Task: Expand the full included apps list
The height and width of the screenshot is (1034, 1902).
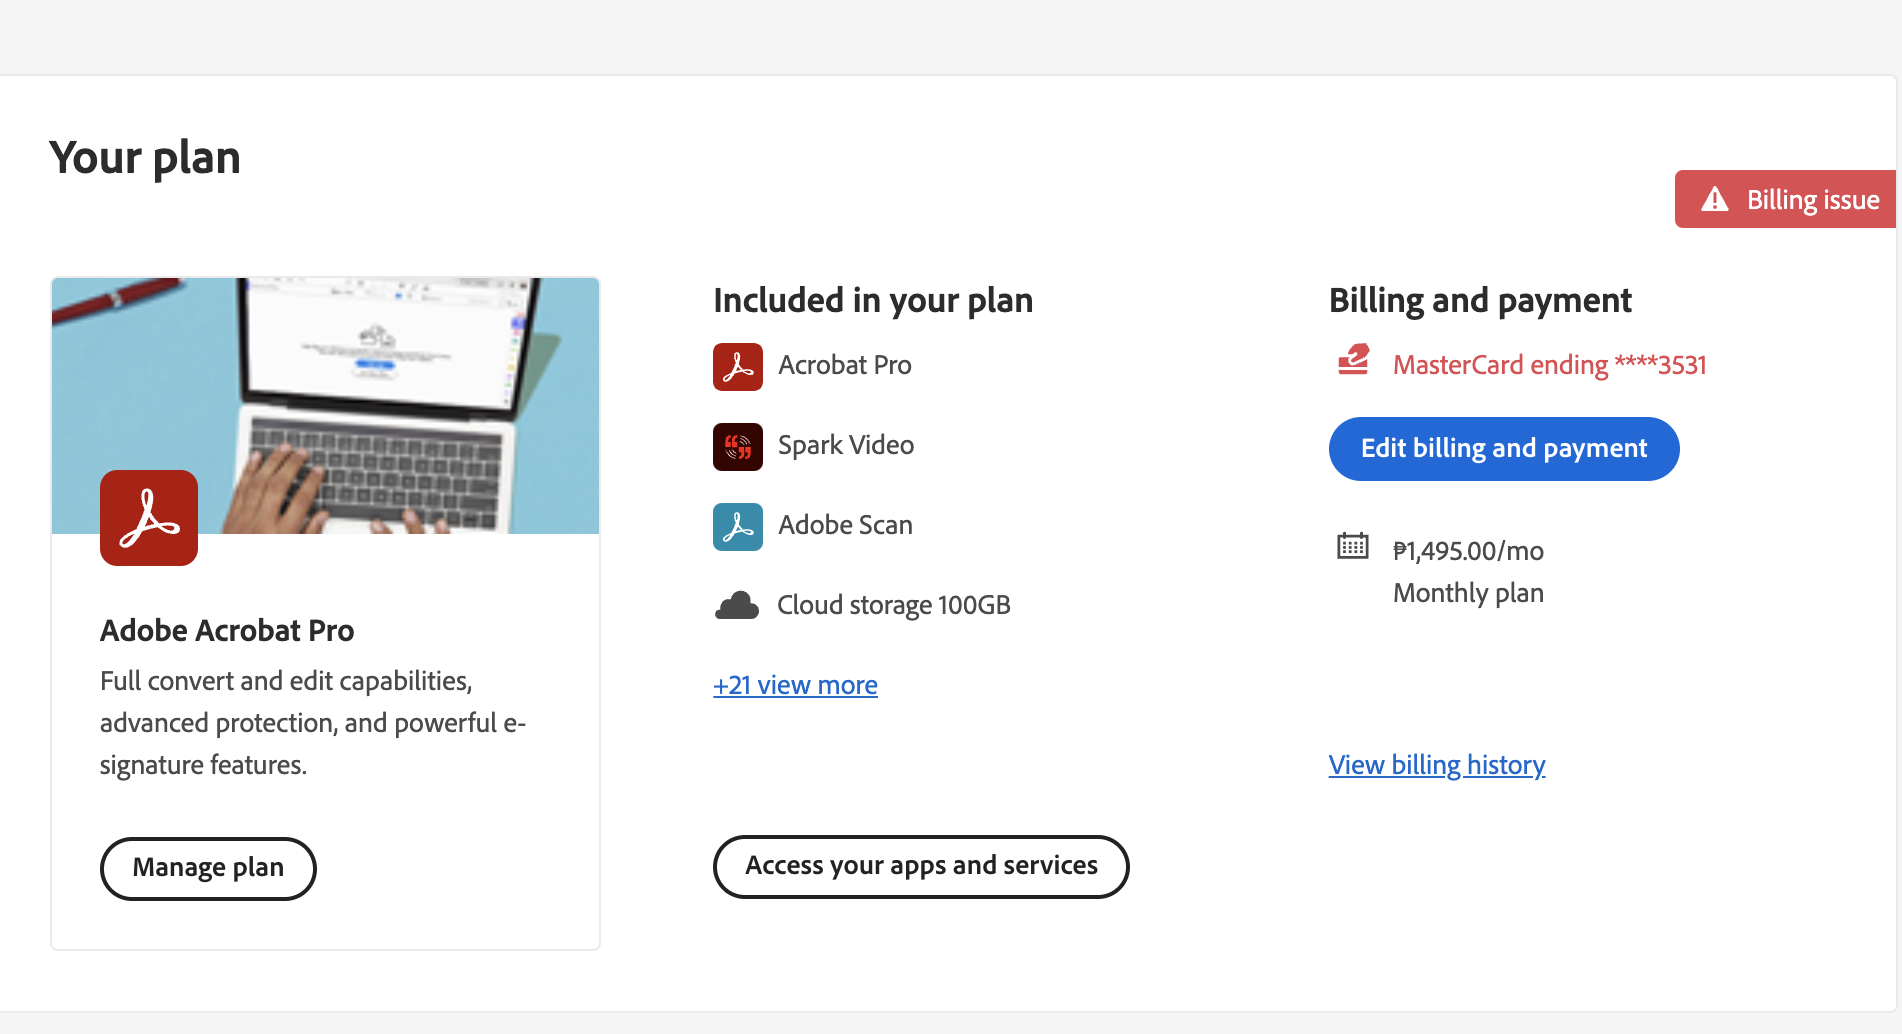Action: pyautogui.click(x=795, y=685)
